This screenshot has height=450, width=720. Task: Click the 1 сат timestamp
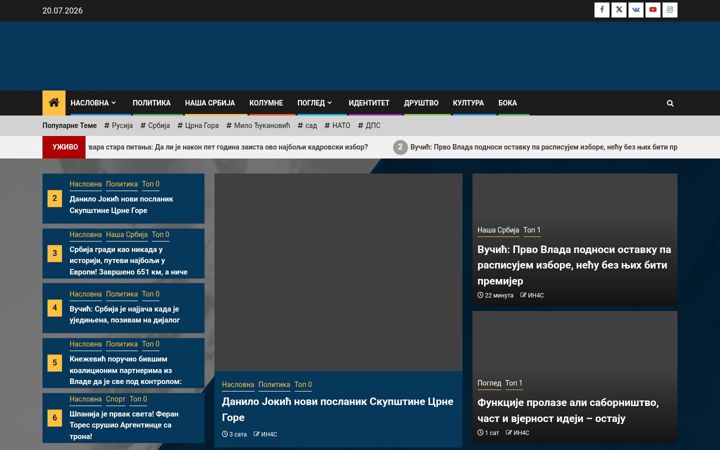(x=488, y=433)
